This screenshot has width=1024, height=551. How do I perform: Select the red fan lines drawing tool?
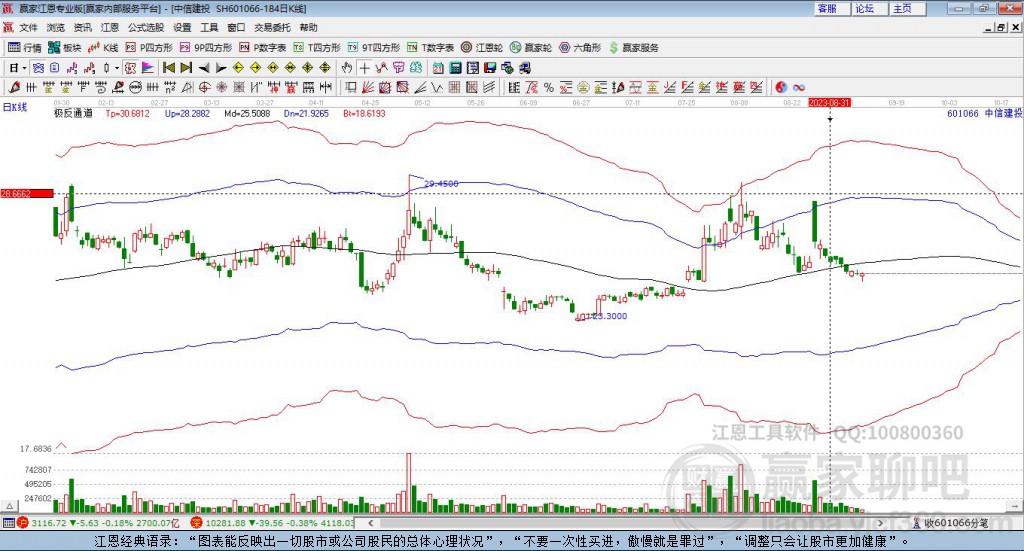click(368, 87)
